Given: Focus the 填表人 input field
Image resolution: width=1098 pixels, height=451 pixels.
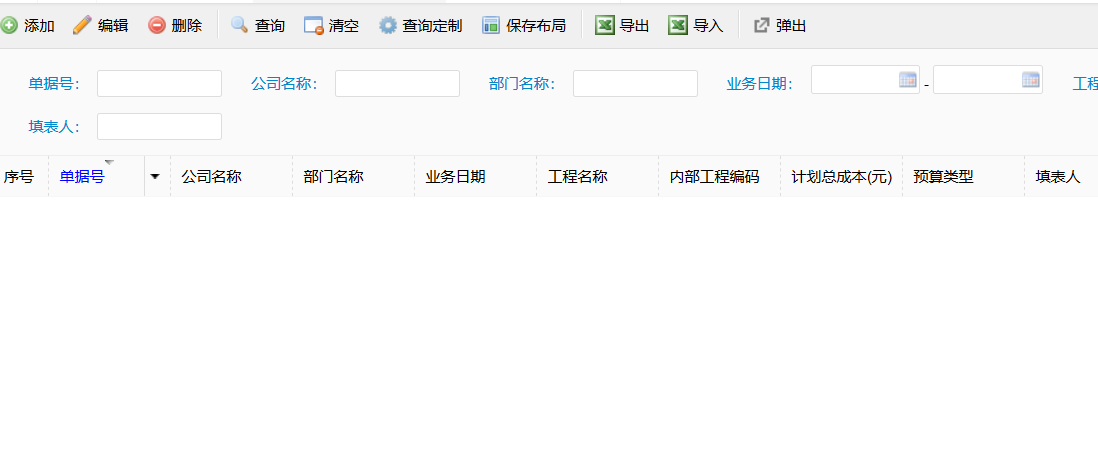Looking at the screenshot, I should (x=160, y=127).
